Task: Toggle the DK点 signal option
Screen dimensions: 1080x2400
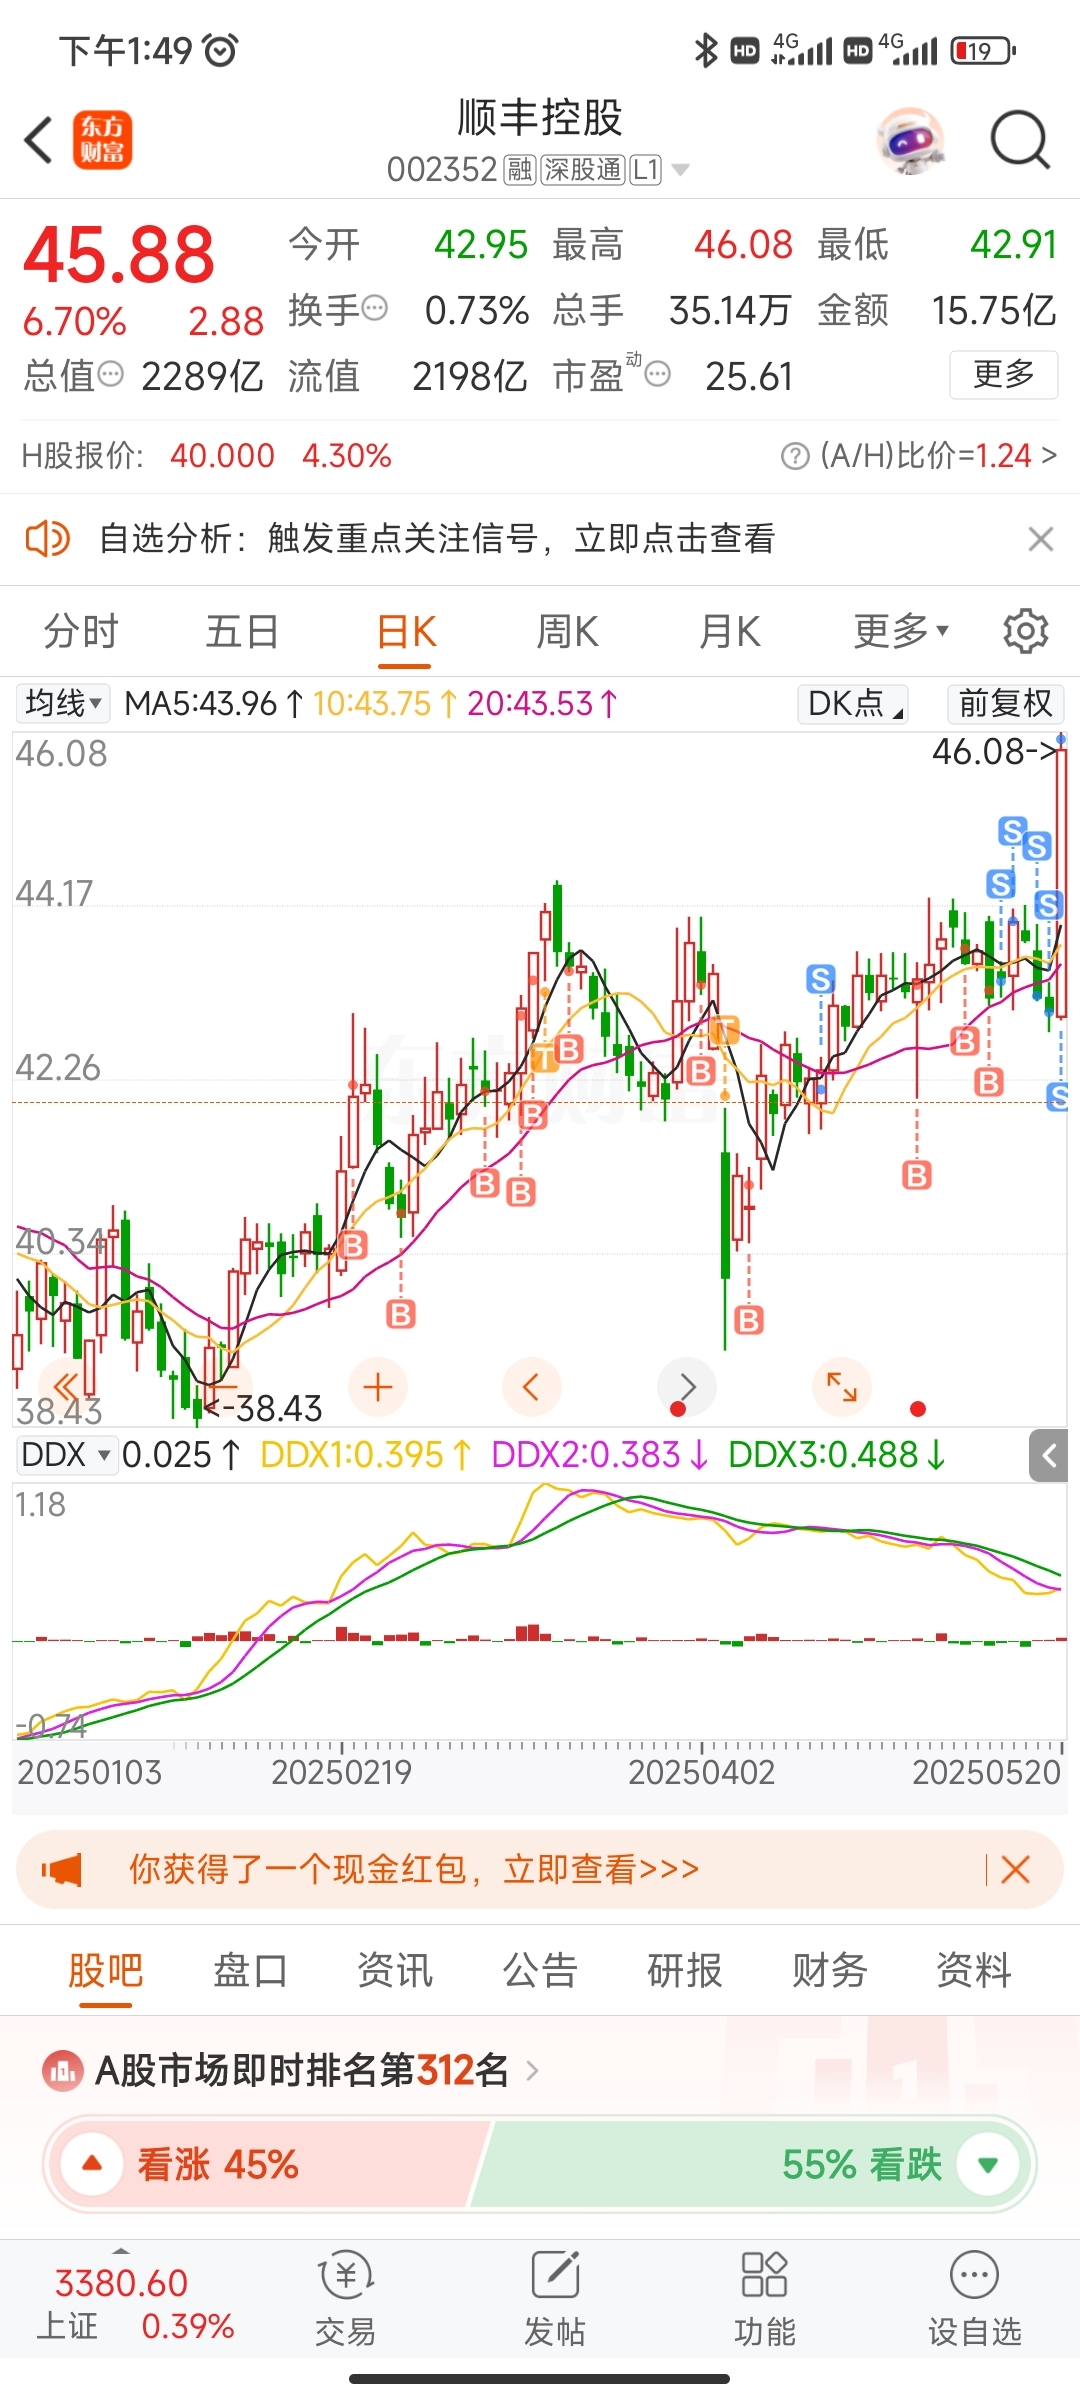Action: [x=853, y=703]
